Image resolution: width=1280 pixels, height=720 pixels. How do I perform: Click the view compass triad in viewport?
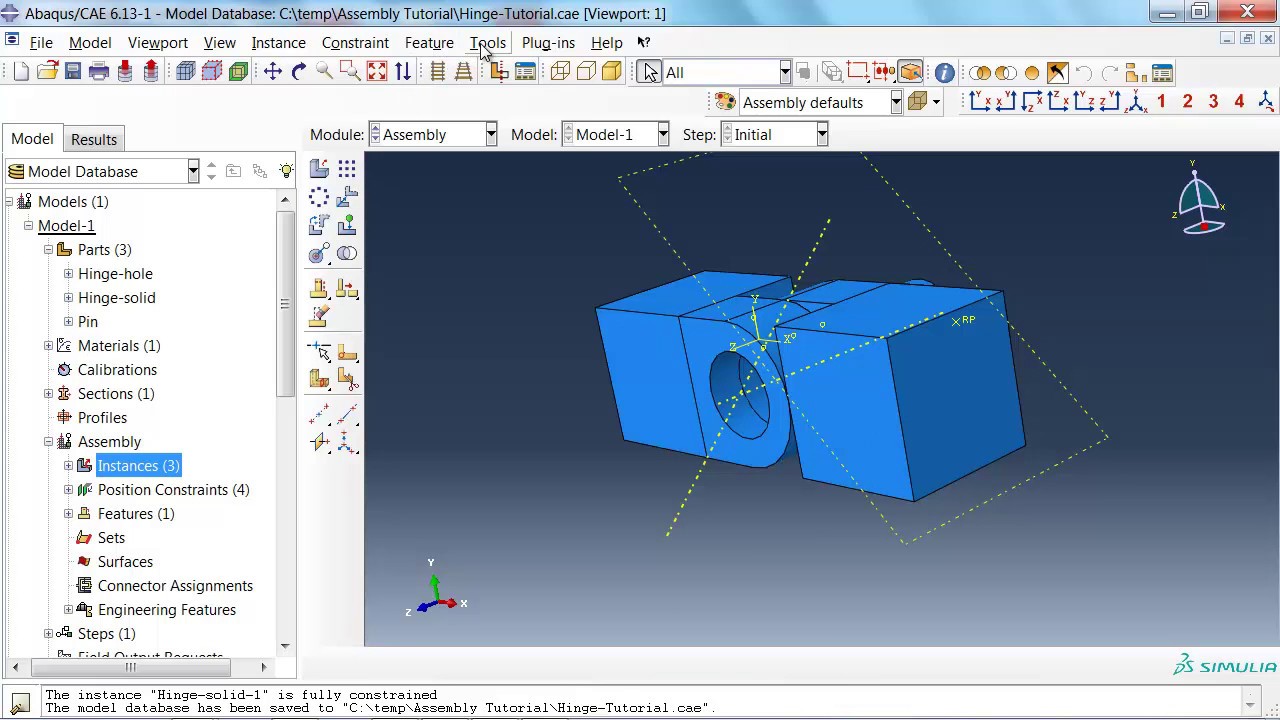tap(1199, 197)
